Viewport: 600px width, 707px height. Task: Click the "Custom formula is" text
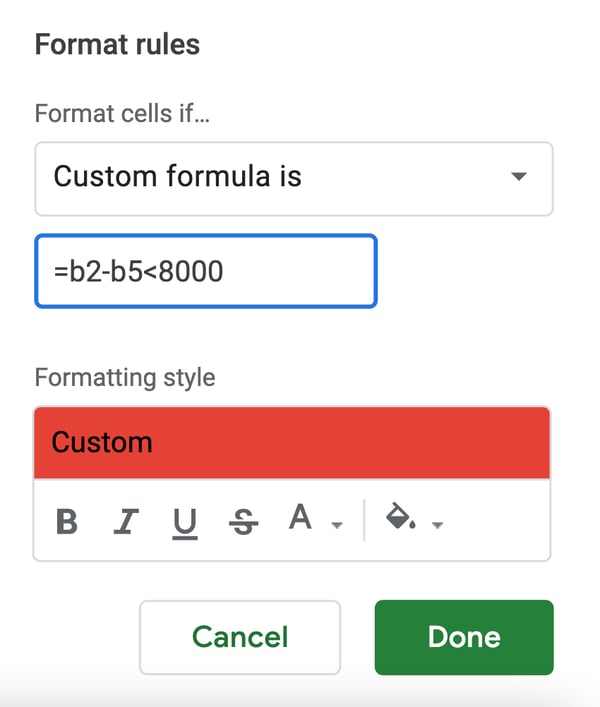click(177, 177)
